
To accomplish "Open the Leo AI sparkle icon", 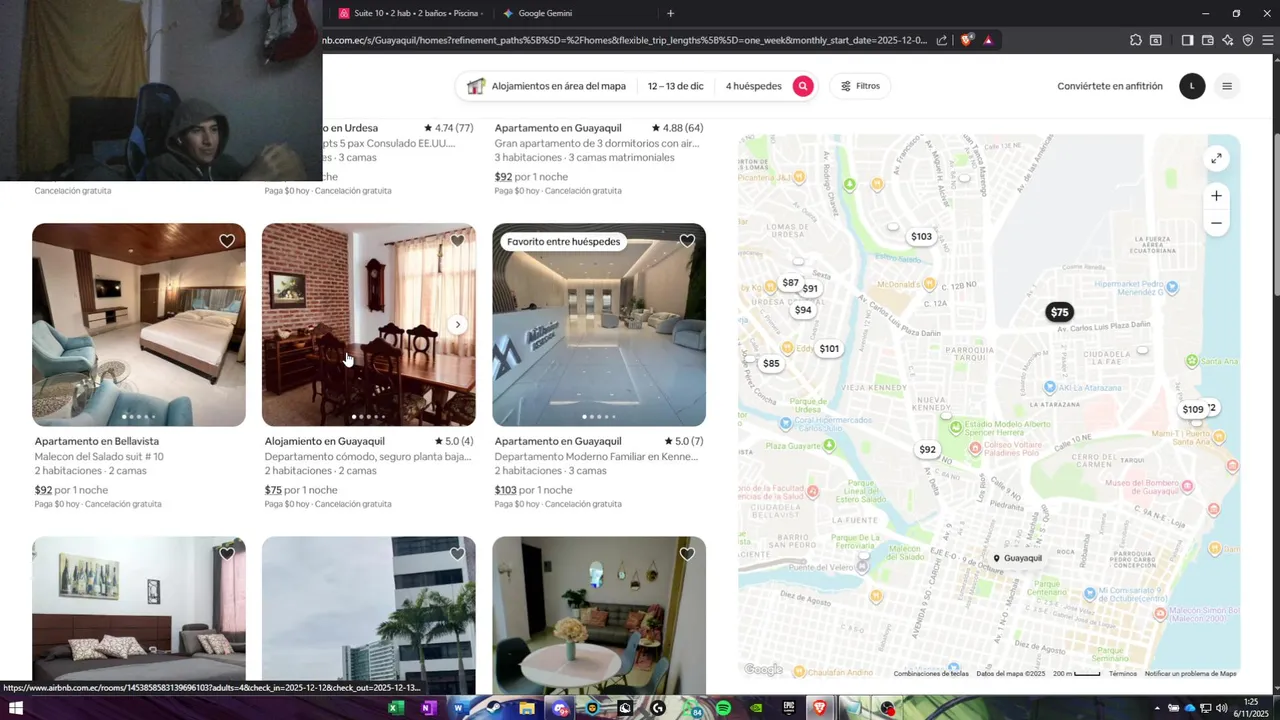I will coord(1227,40).
